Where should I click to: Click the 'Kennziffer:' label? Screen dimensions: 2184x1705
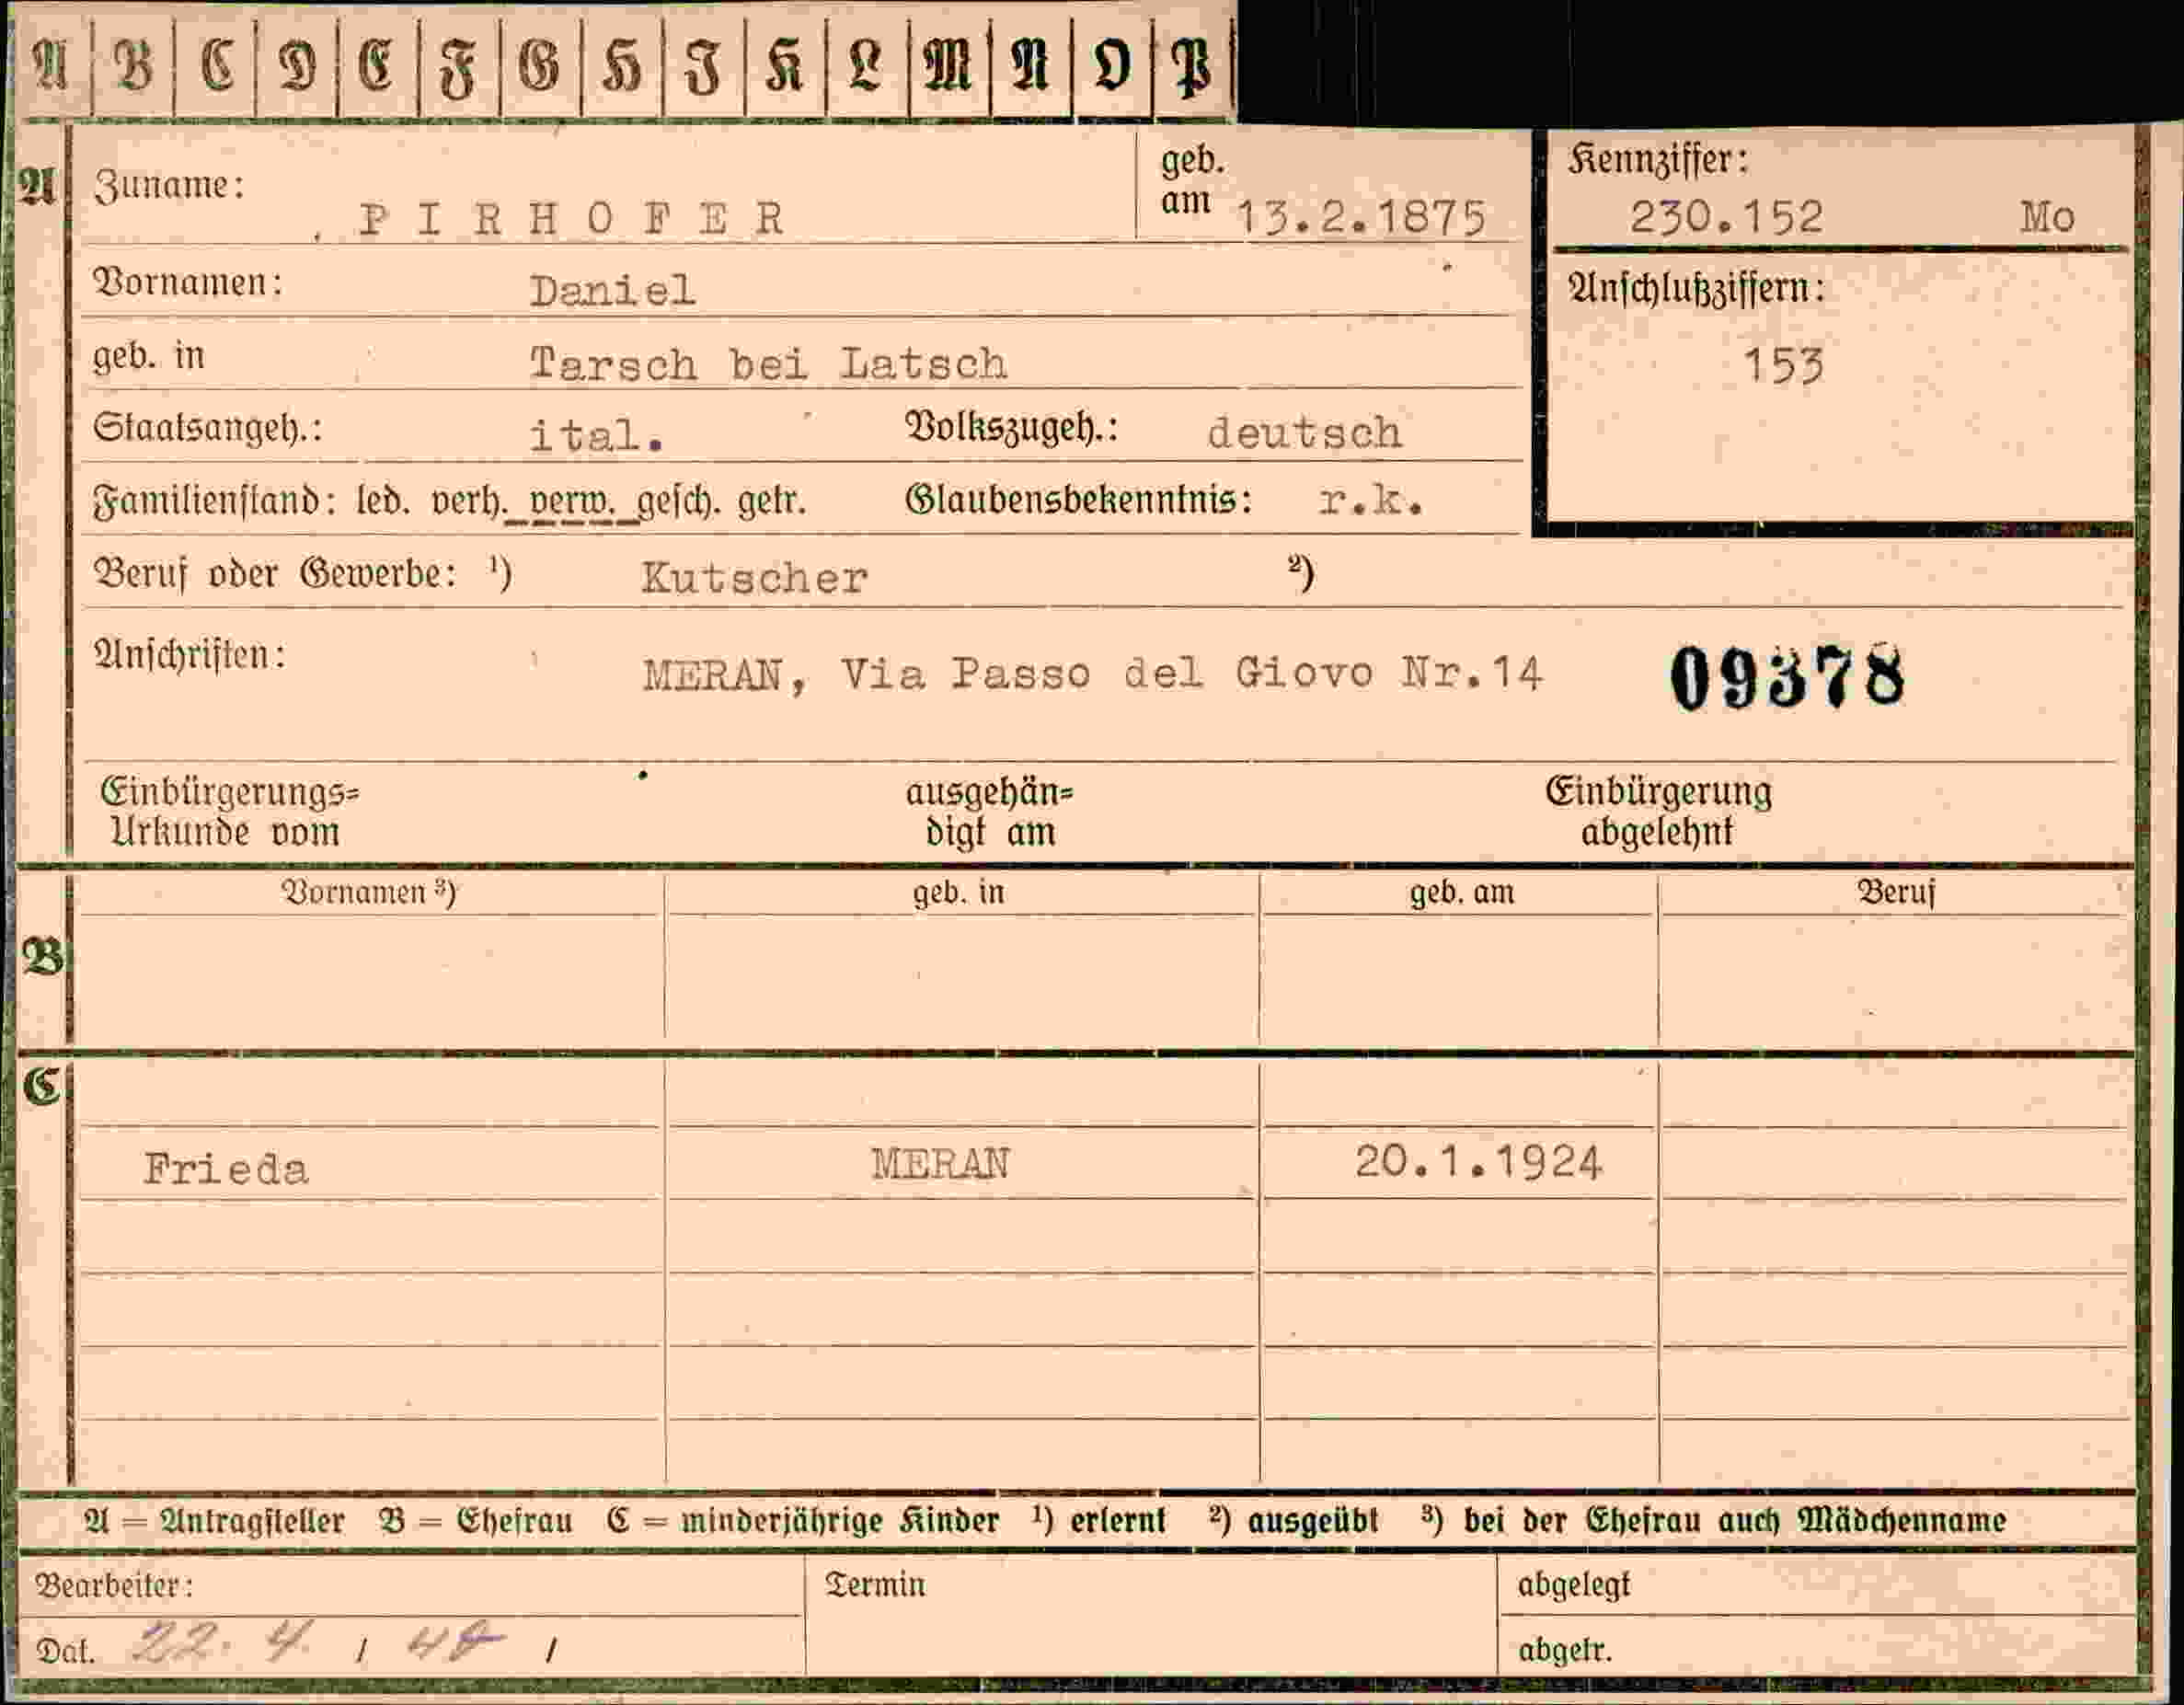tap(1657, 160)
